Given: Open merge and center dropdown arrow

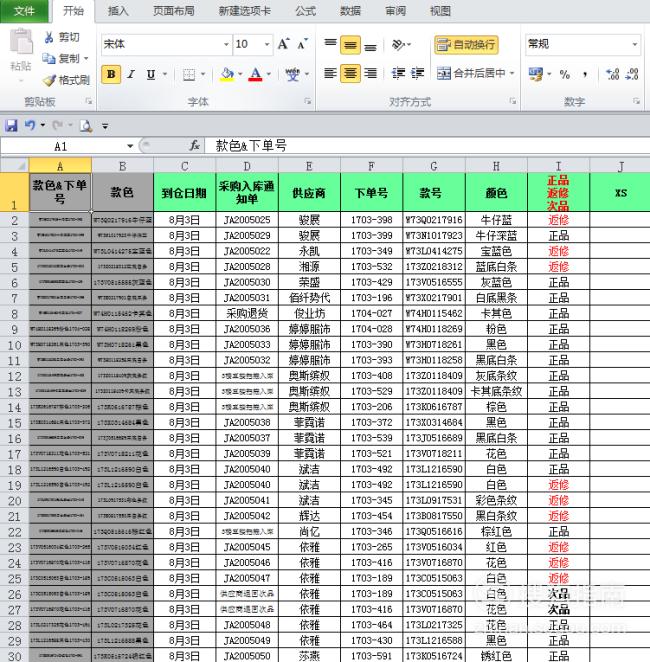Looking at the screenshot, I should [512, 73].
